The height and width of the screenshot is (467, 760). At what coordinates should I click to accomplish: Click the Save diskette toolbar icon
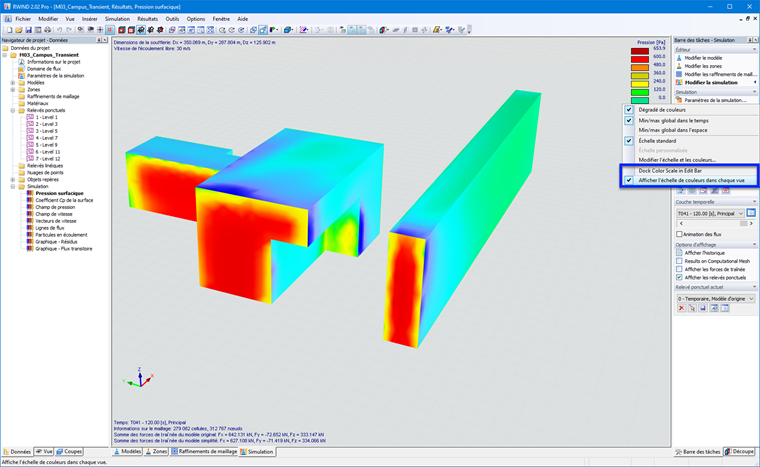click(x=29, y=30)
